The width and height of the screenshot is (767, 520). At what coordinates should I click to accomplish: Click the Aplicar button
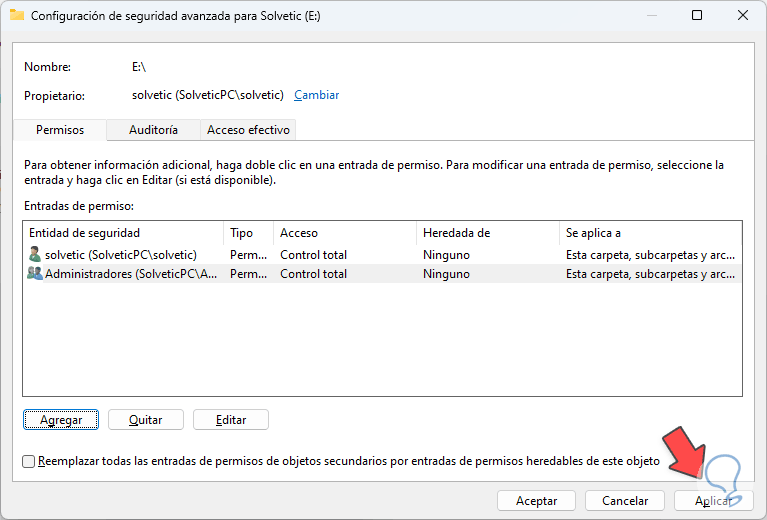coord(712,500)
